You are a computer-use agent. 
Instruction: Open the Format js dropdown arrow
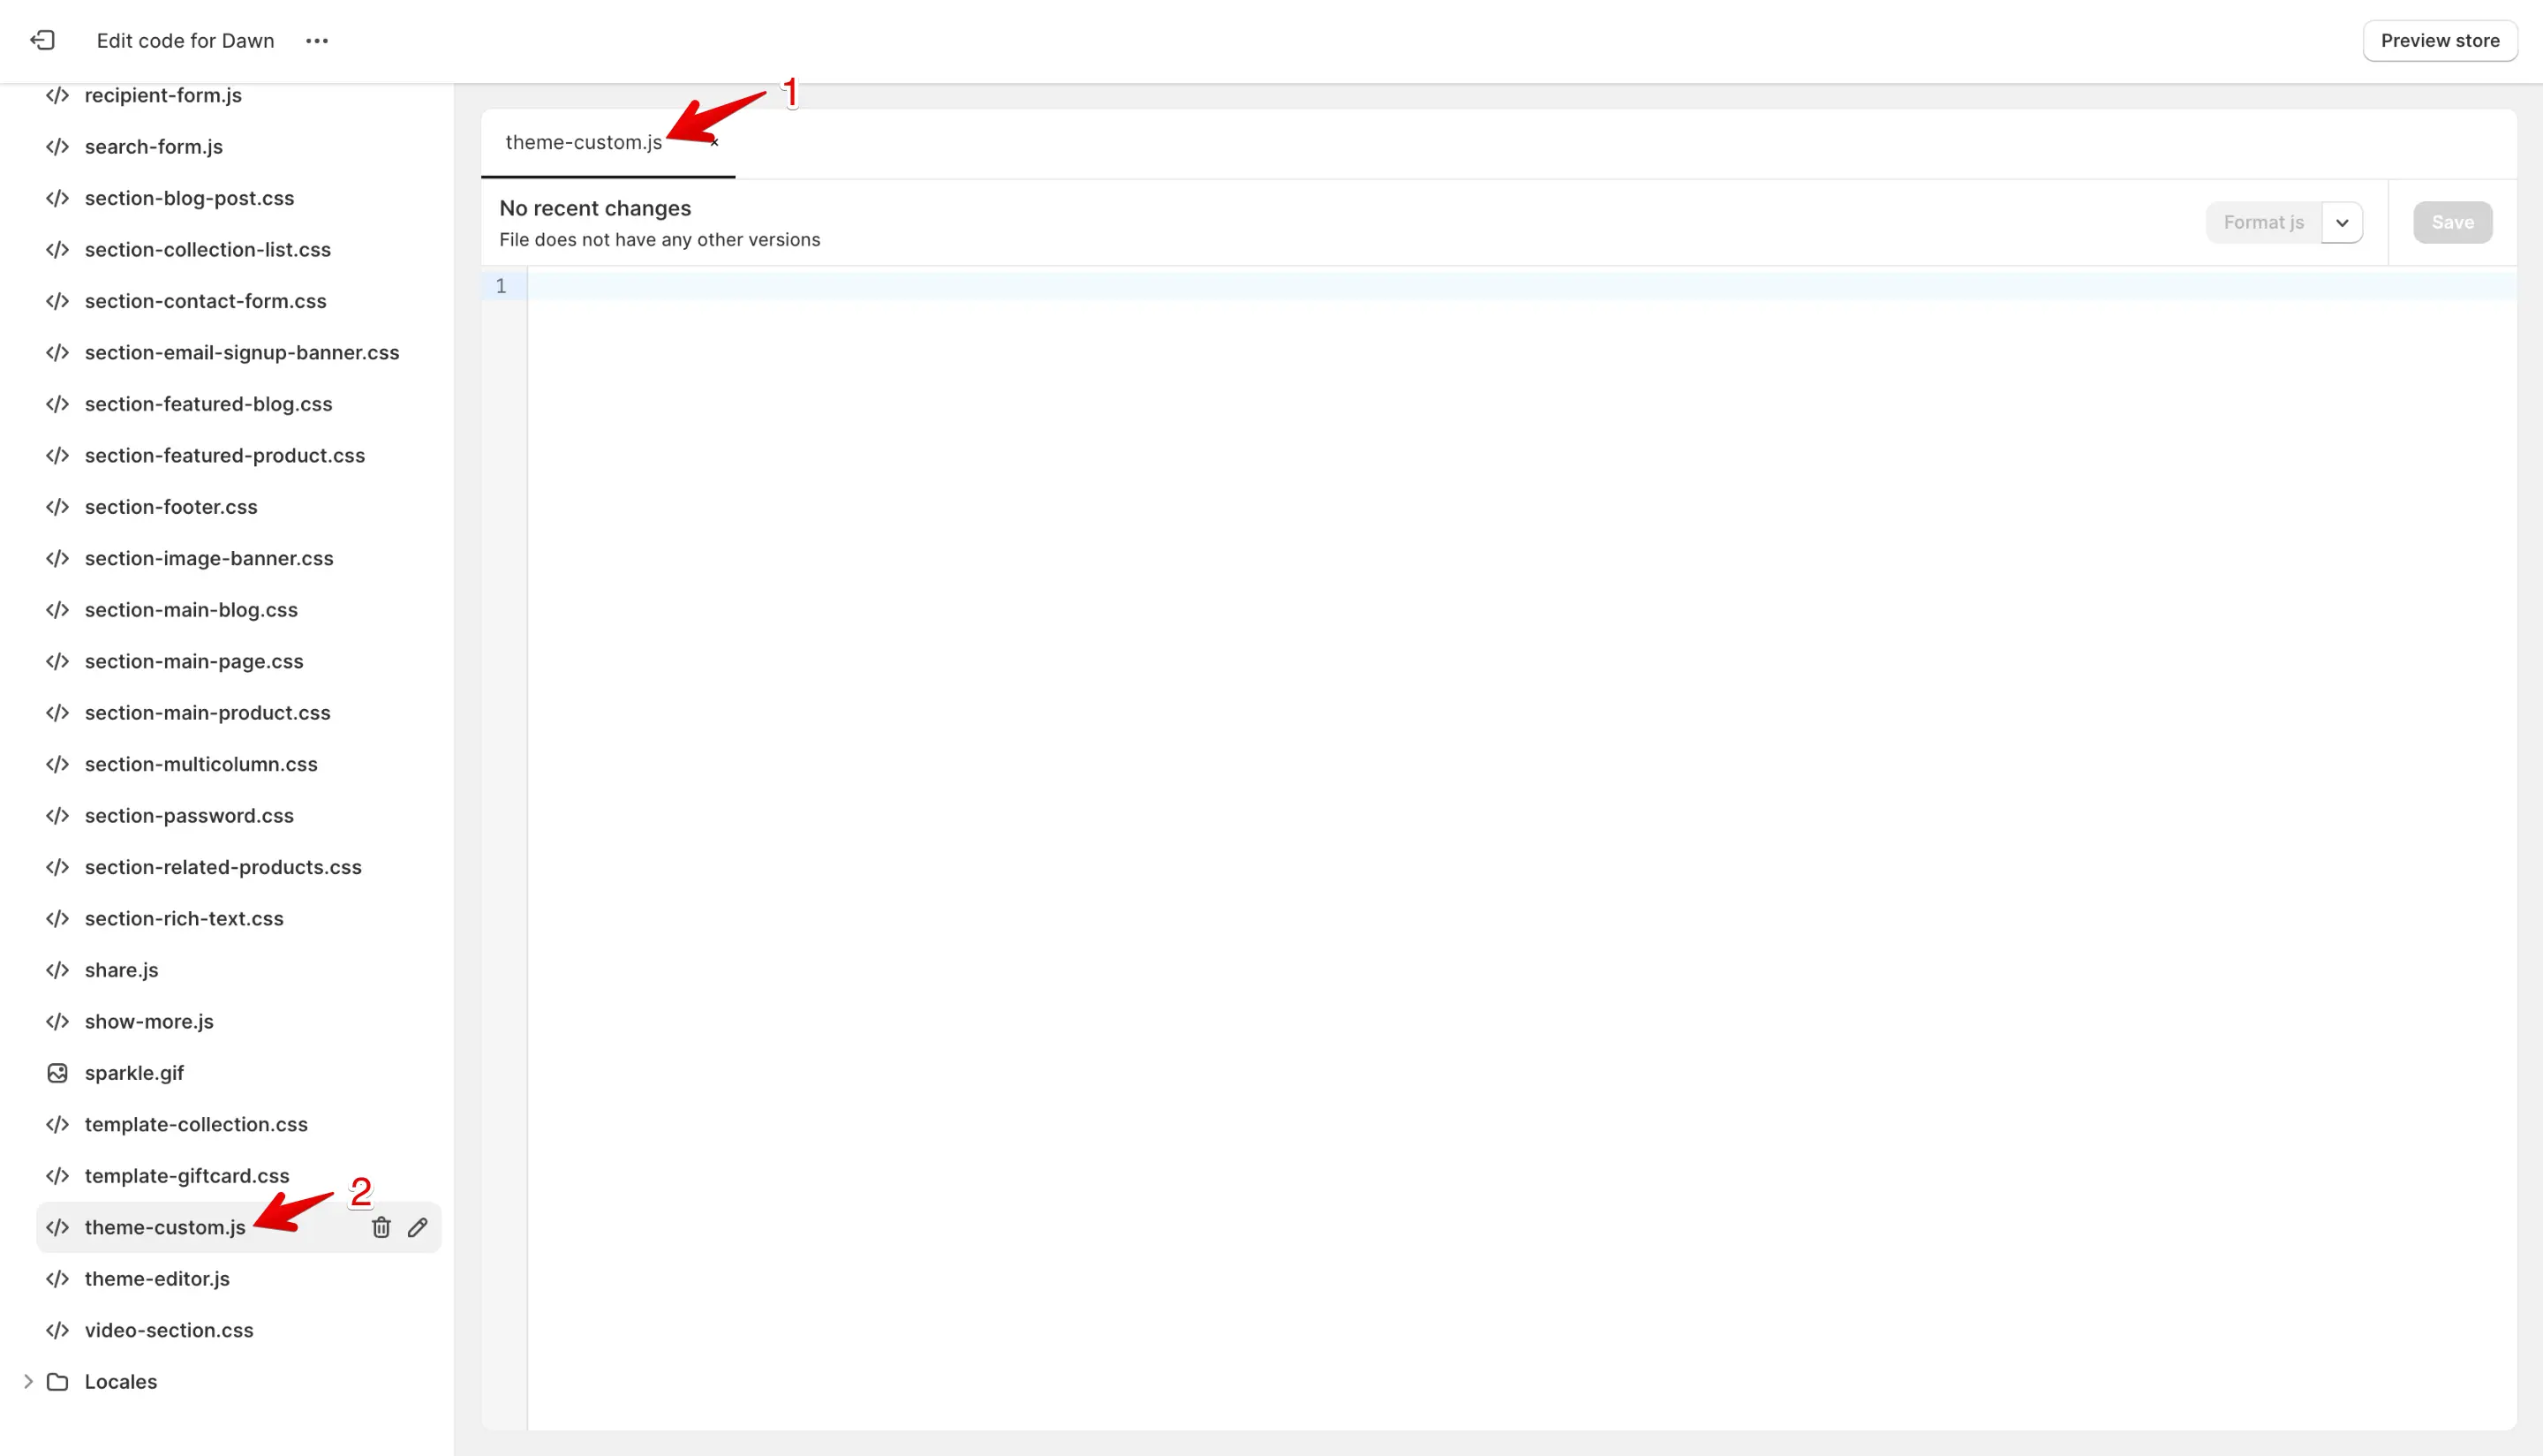(2342, 222)
